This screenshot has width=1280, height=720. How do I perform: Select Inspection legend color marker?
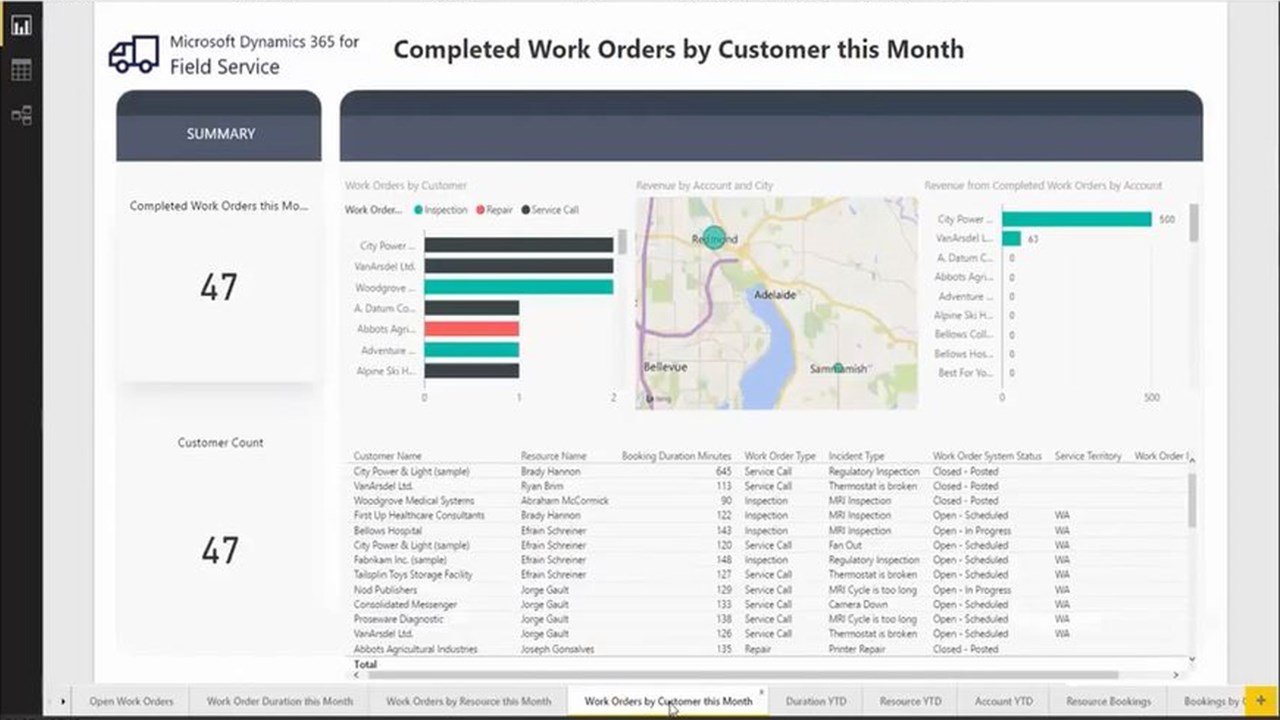coord(418,210)
